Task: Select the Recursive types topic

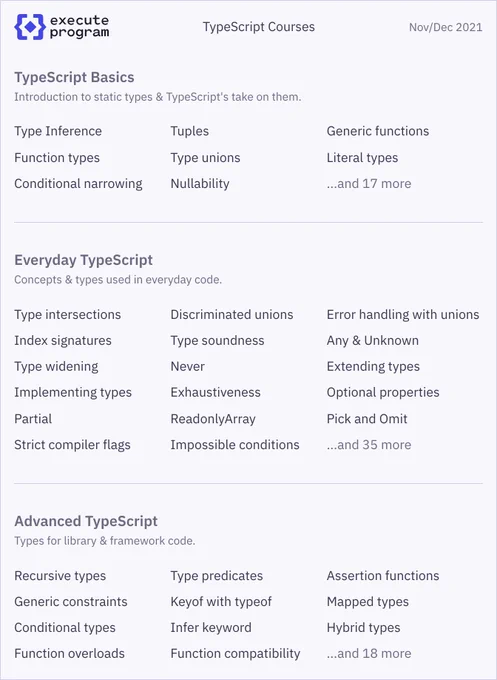Action: [x=60, y=576]
